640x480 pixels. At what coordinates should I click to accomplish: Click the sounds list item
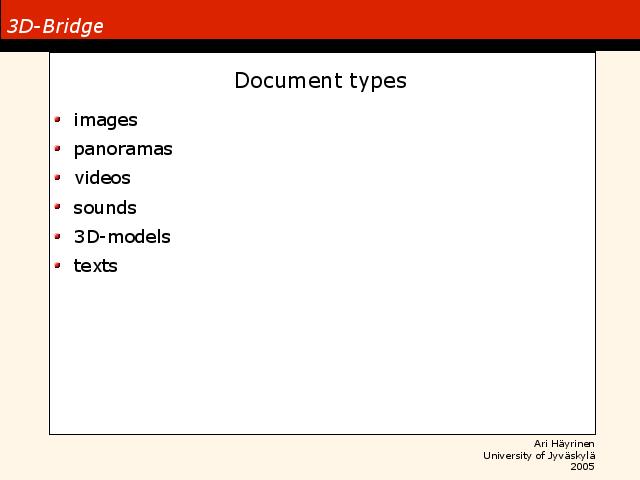pyautogui.click(x=105, y=208)
